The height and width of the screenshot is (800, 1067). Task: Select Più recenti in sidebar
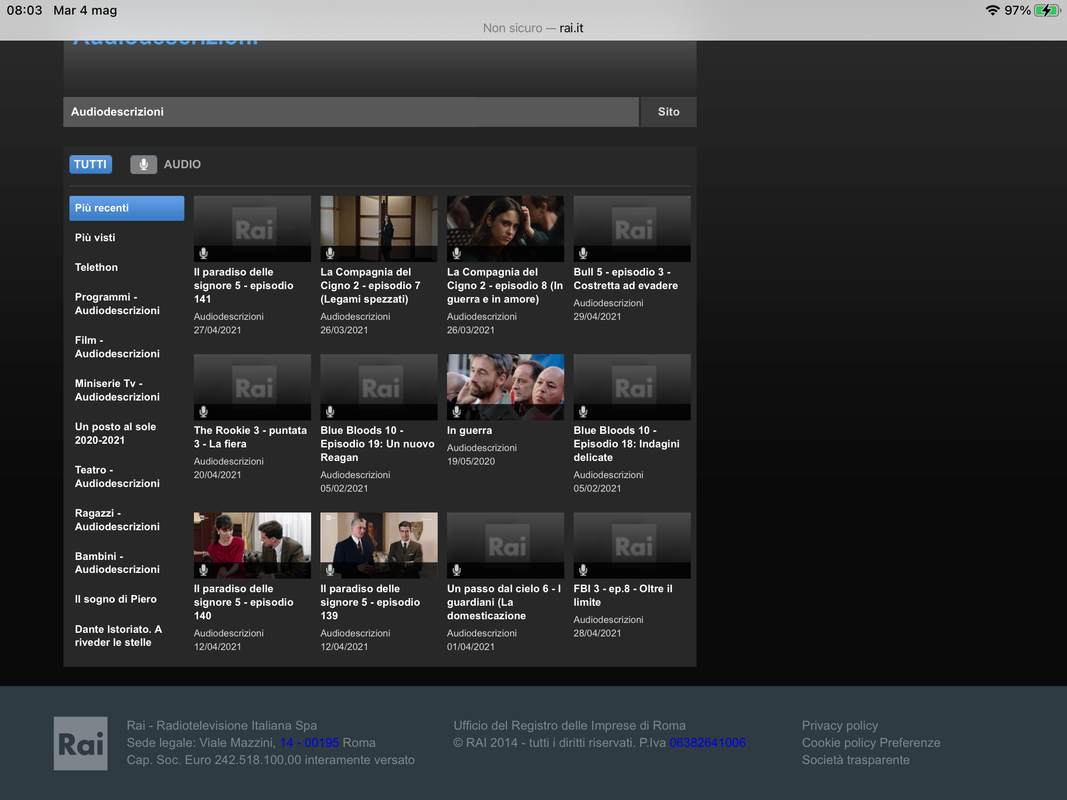127,208
